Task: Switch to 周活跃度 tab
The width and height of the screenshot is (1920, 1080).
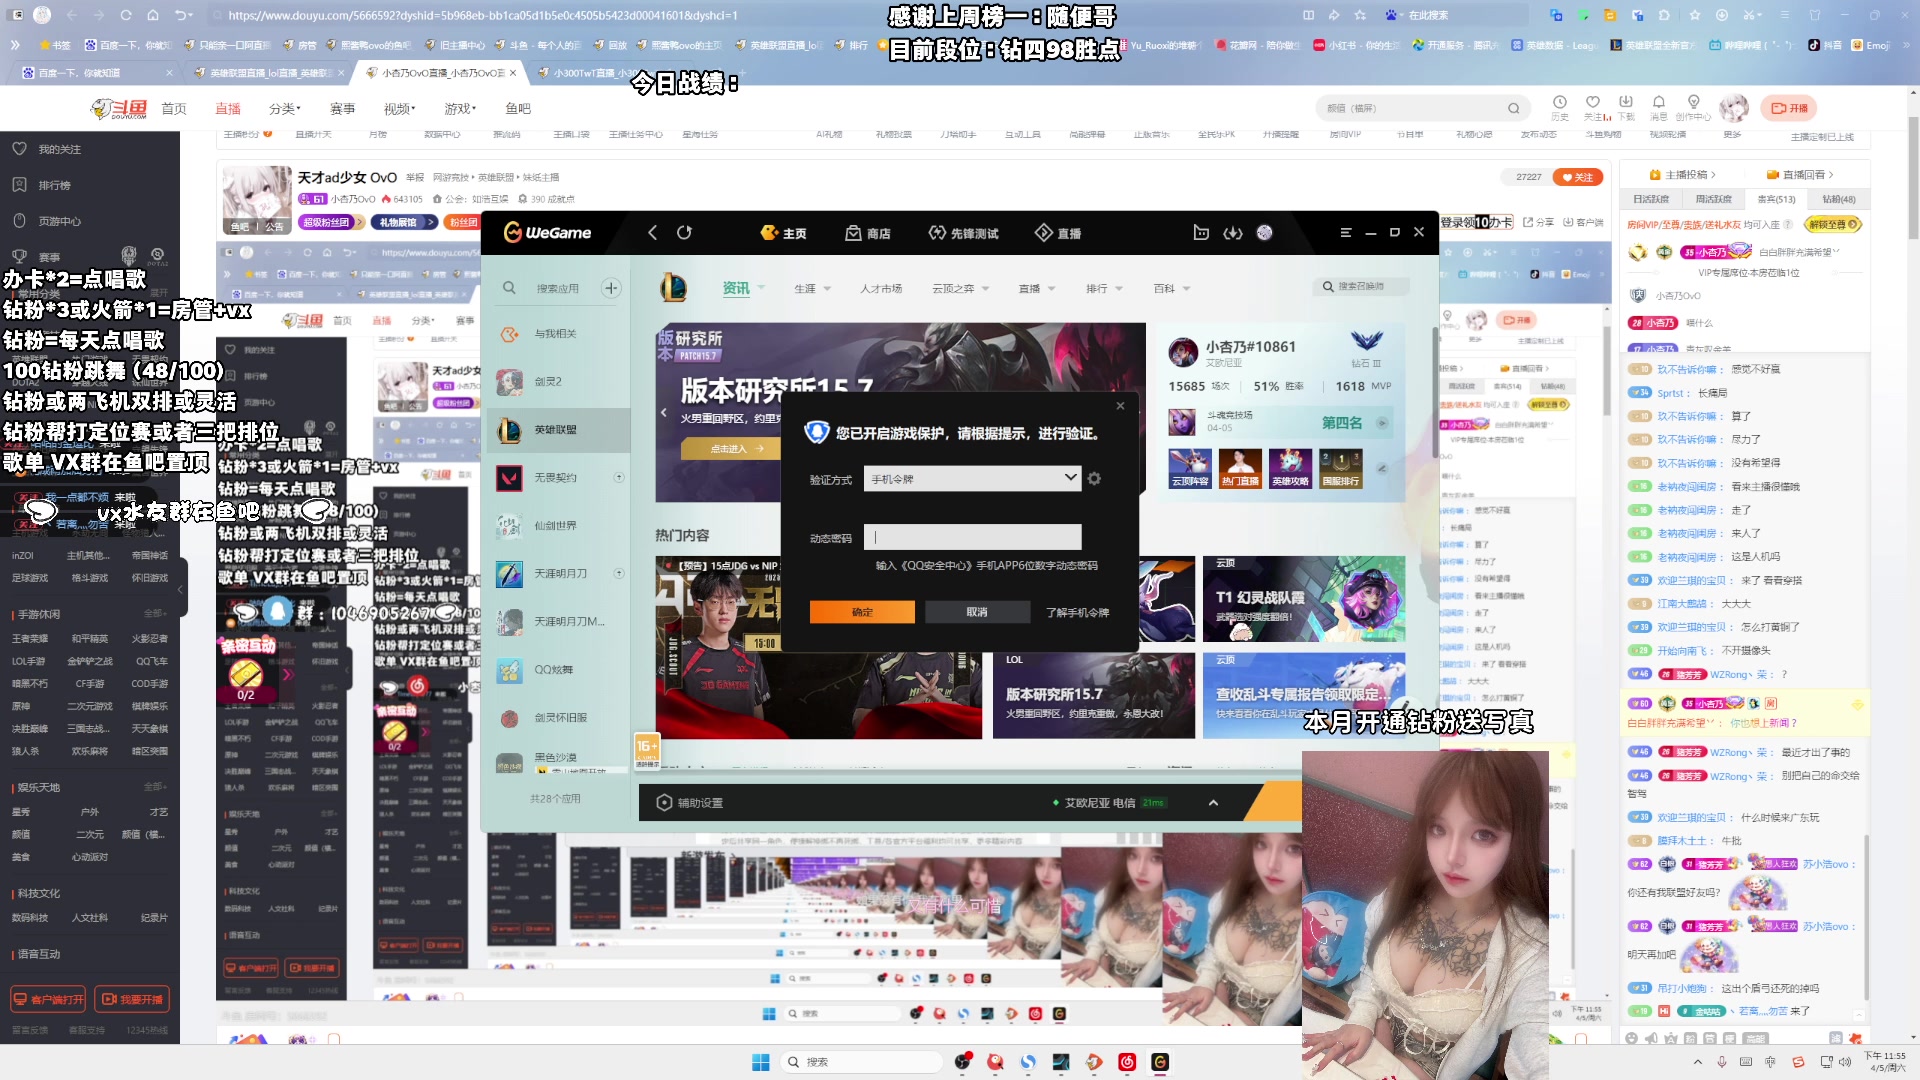Action: 1713,199
